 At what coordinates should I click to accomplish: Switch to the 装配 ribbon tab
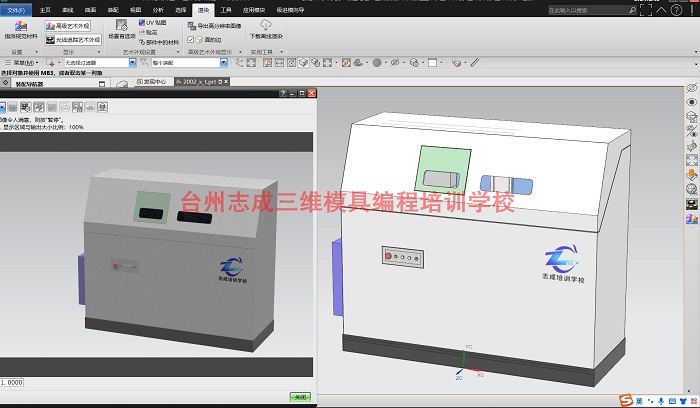tap(113, 10)
